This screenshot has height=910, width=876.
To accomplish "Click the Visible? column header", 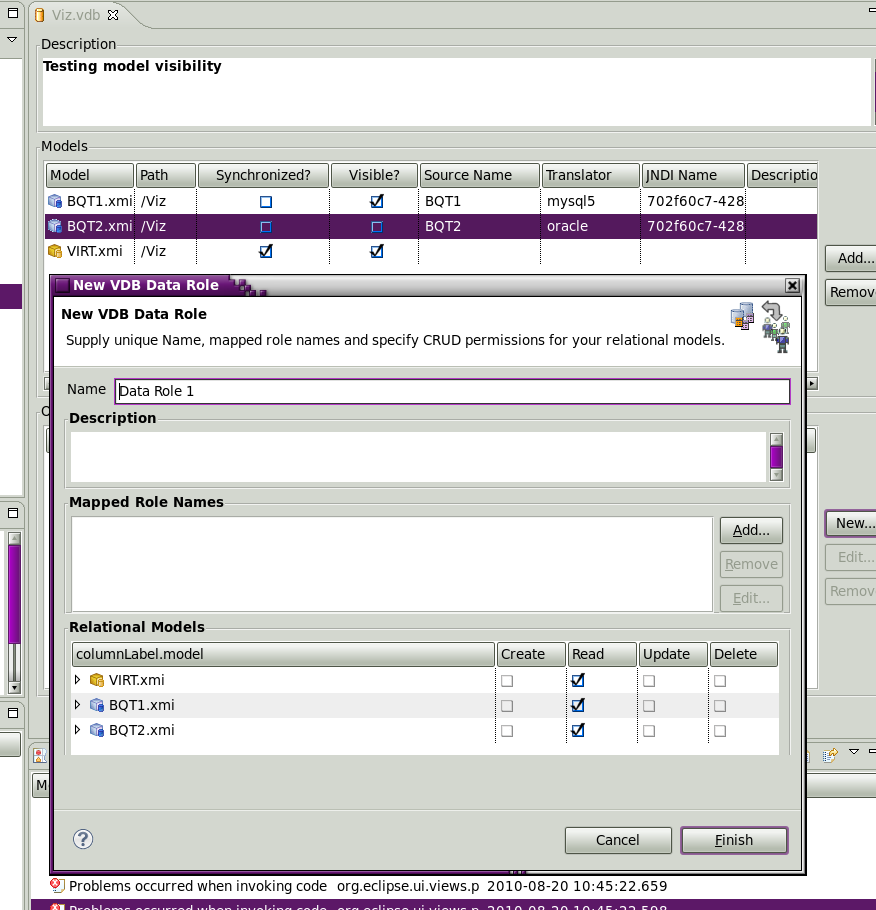I will coord(374,175).
